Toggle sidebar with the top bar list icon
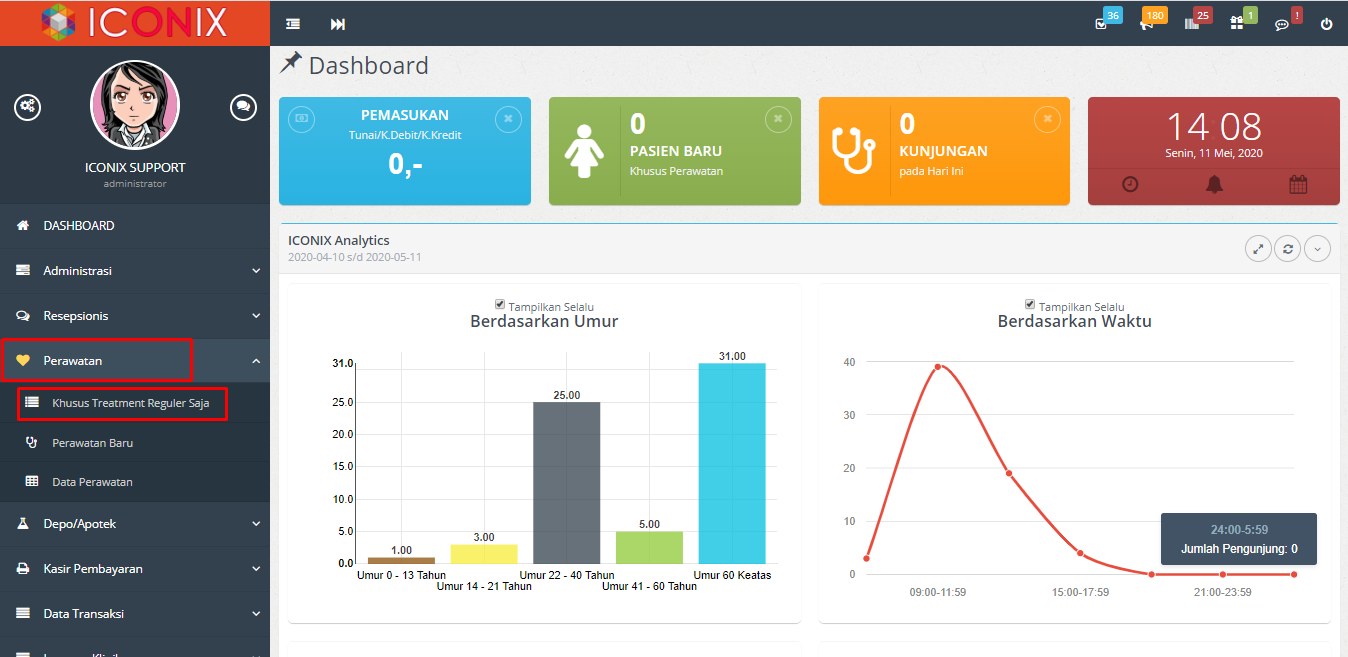This screenshot has height=657, width=1348. tap(293, 24)
